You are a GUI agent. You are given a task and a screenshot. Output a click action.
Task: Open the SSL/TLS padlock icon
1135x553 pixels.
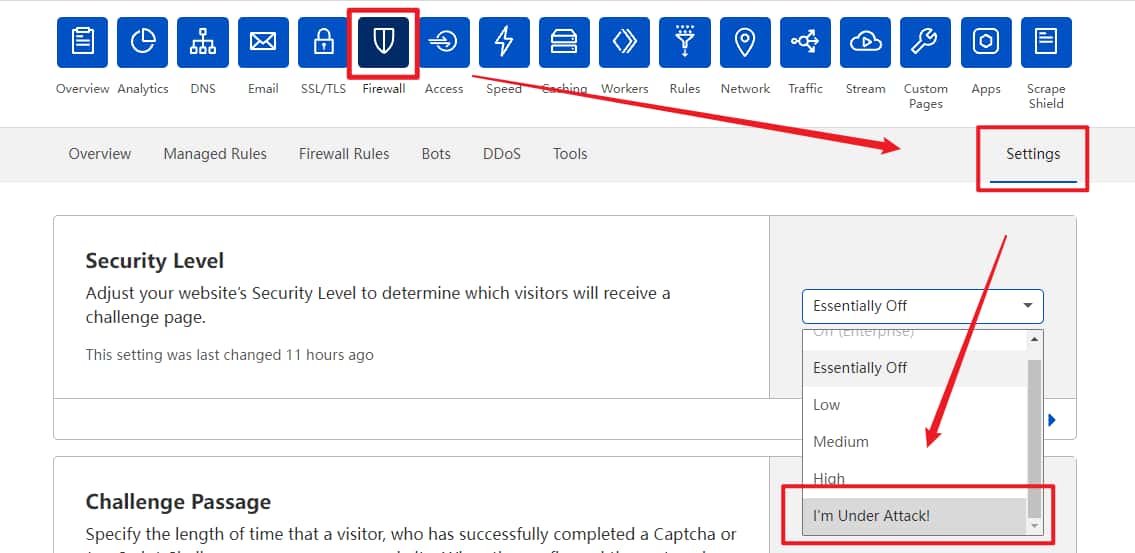pyautogui.click(x=324, y=42)
